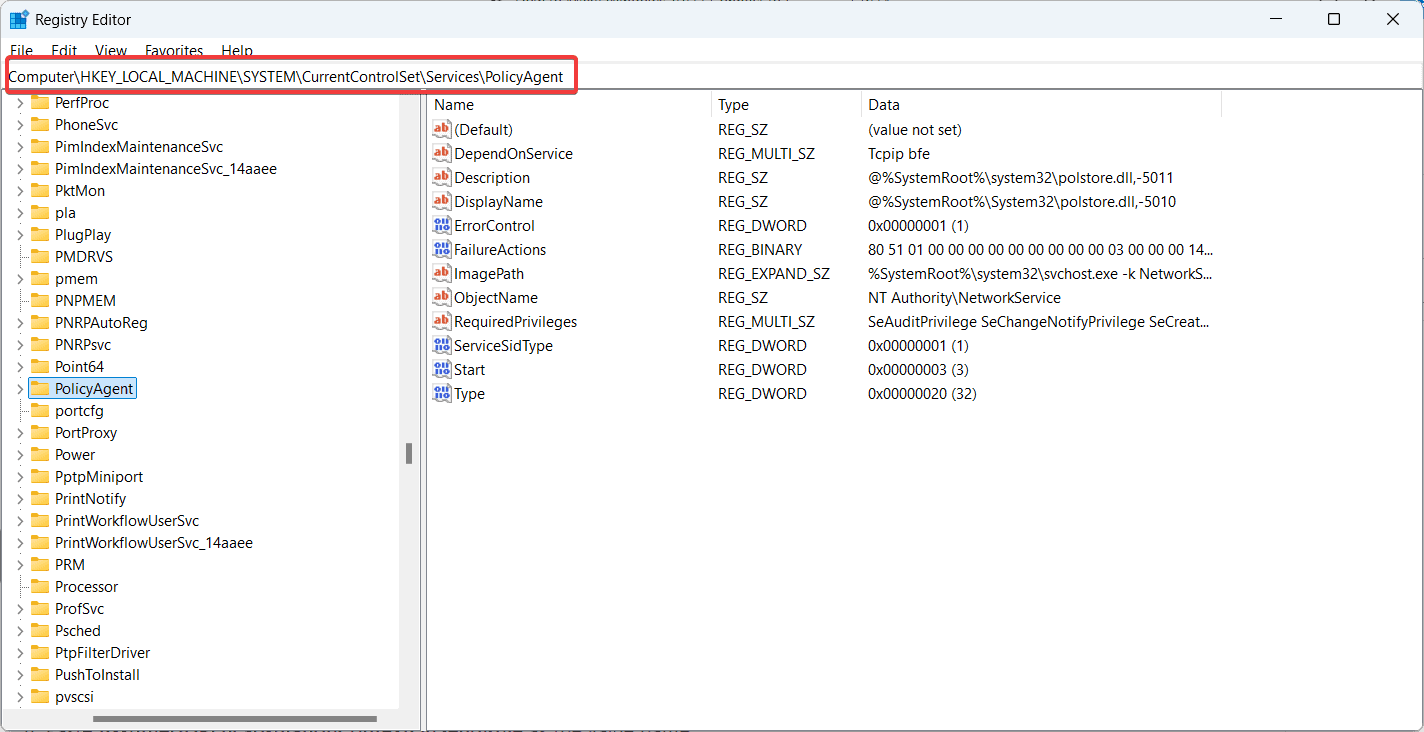Screen dimensions: 1424x732
Task: Click the binary icon for FailureActions
Action: 442,249
